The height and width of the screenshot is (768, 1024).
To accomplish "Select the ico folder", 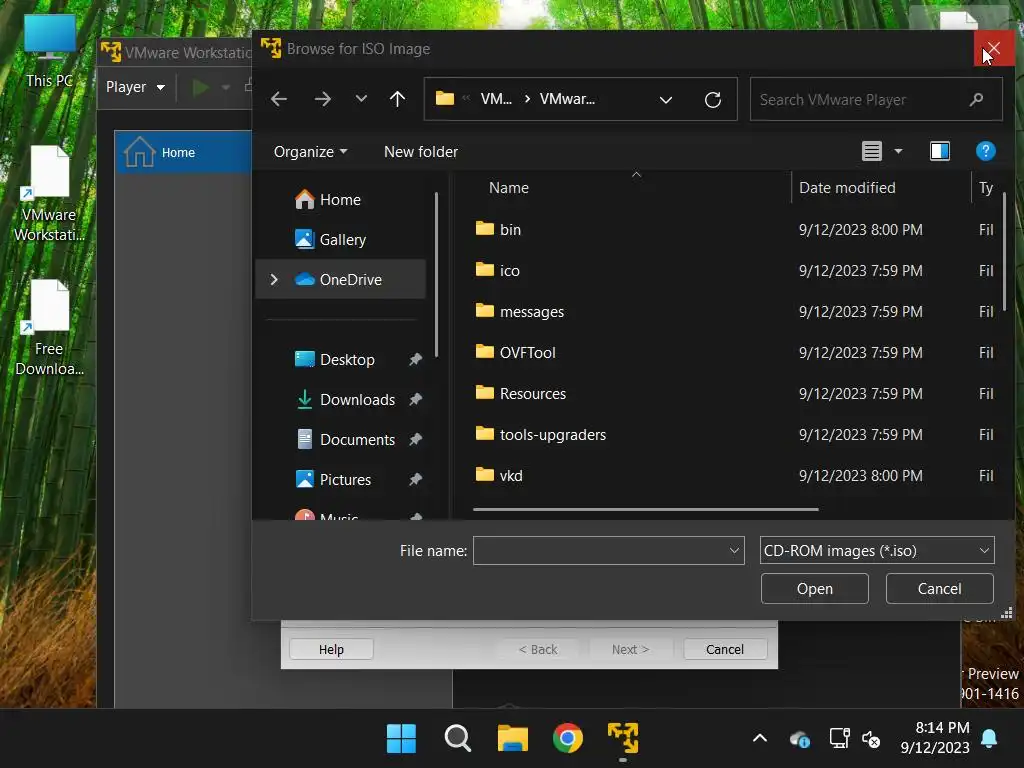I will (509, 271).
